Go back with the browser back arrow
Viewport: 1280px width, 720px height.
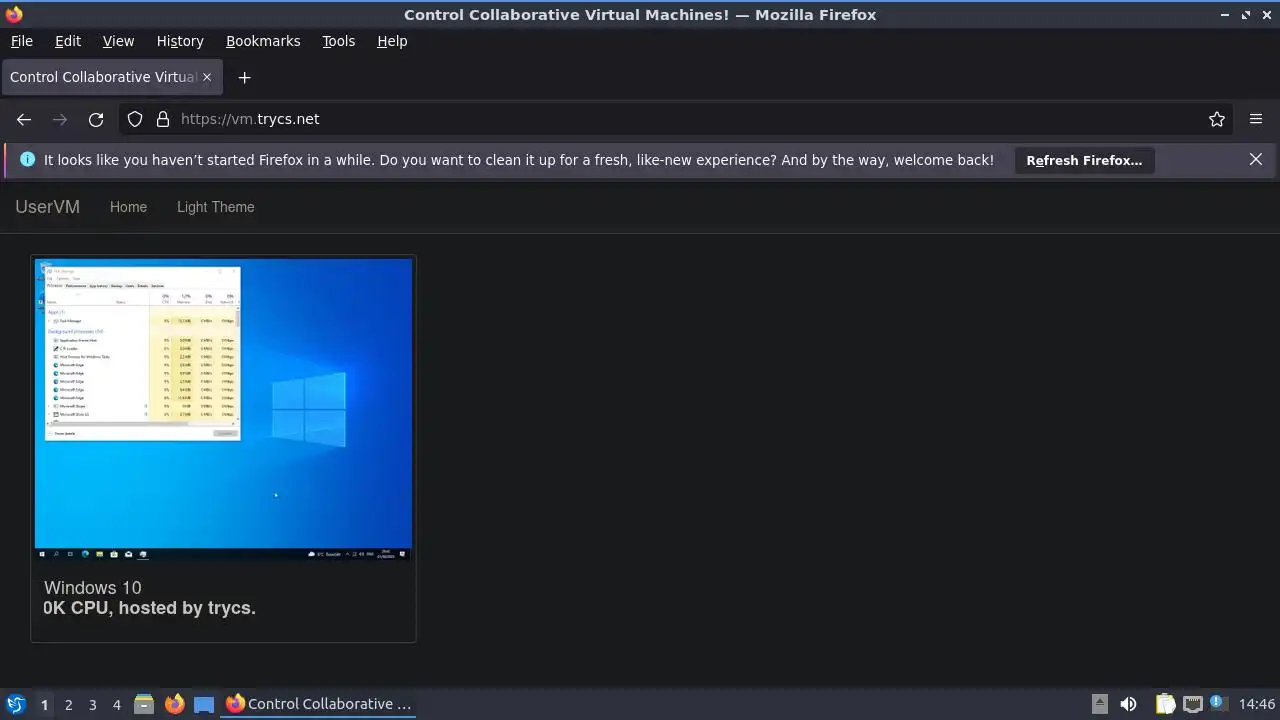pos(24,119)
